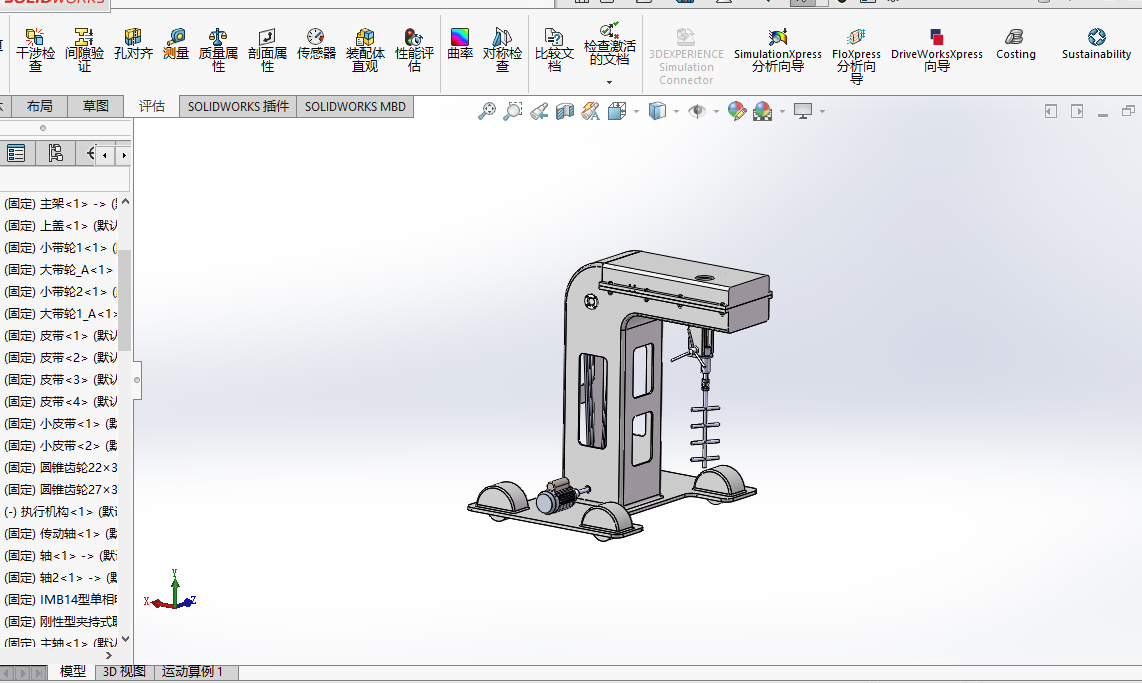The image size is (1142, 683).
Task: Click the feature tree vertical scrollbar
Action: [x=125, y=300]
